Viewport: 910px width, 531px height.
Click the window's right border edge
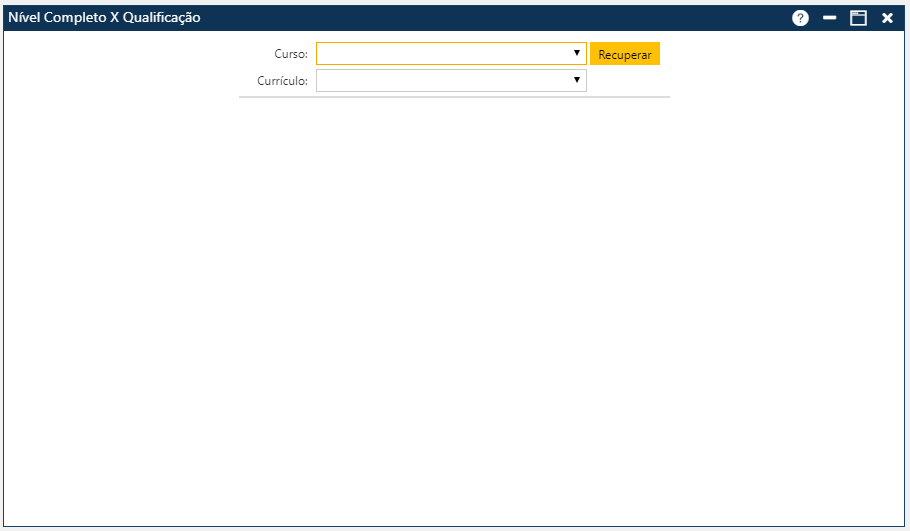(906, 280)
